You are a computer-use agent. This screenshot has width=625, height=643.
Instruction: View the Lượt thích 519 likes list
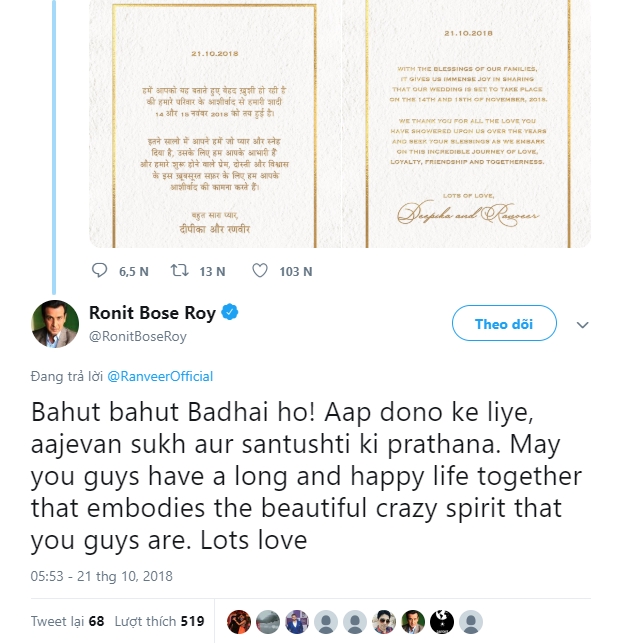[160, 621]
